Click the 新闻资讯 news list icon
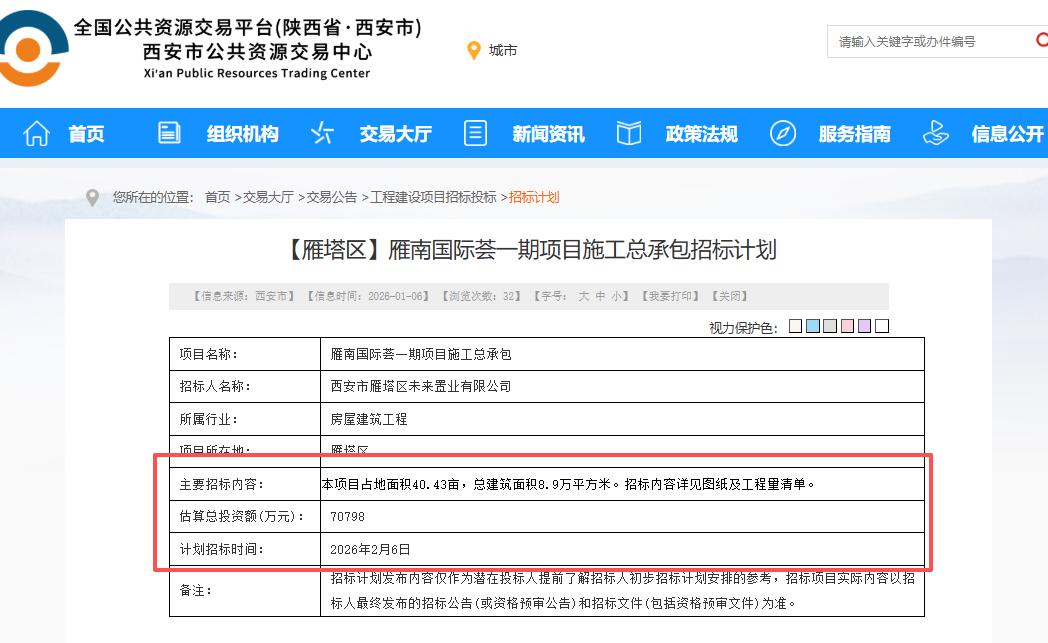The width and height of the screenshot is (1048, 643). 475,132
